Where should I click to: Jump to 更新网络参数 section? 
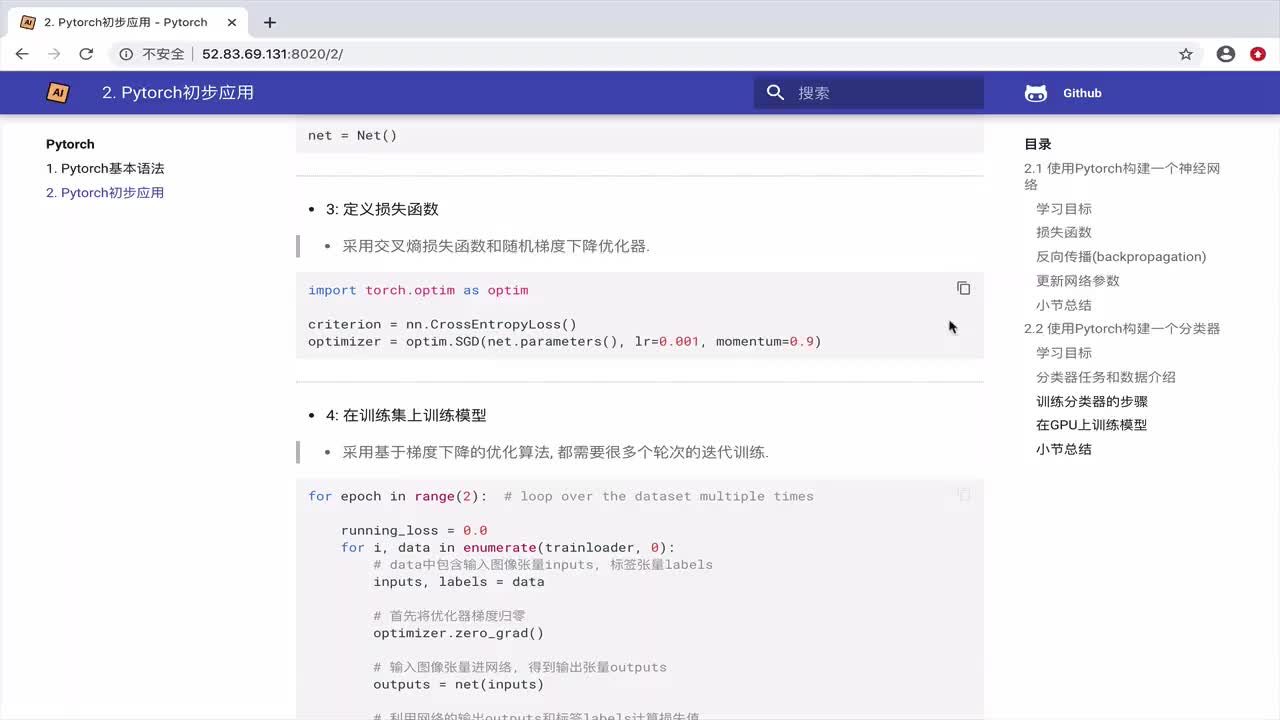[x=1078, y=280]
